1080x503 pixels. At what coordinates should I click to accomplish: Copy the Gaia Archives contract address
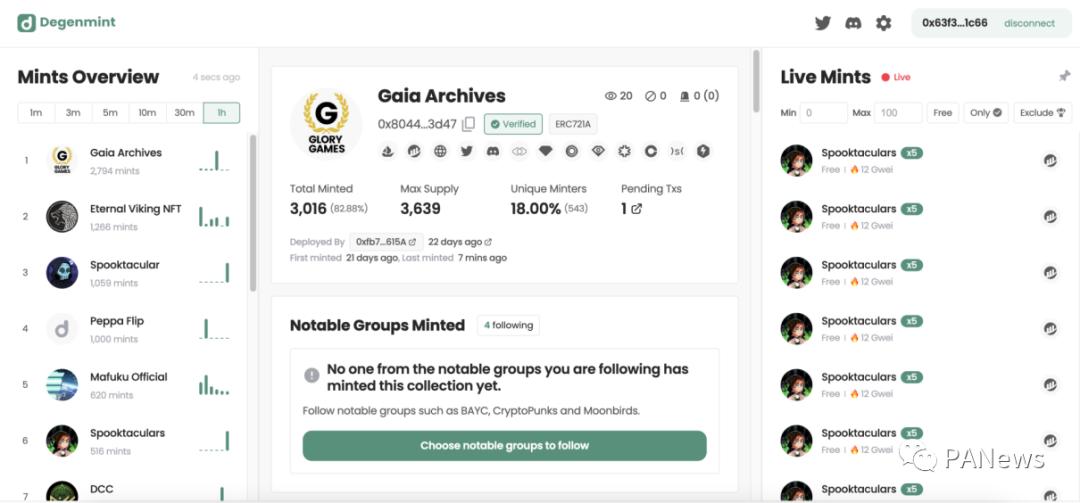tap(468, 124)
